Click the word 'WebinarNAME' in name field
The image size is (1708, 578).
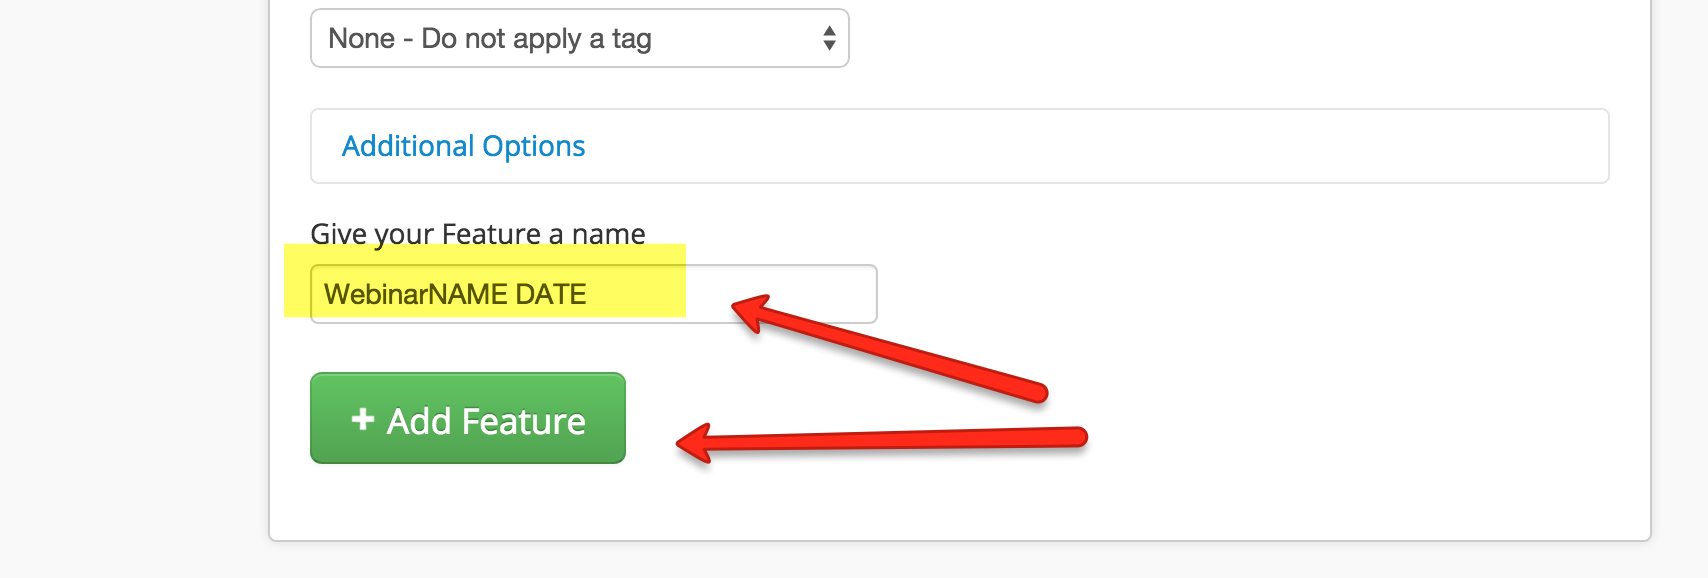coord(416,294)
